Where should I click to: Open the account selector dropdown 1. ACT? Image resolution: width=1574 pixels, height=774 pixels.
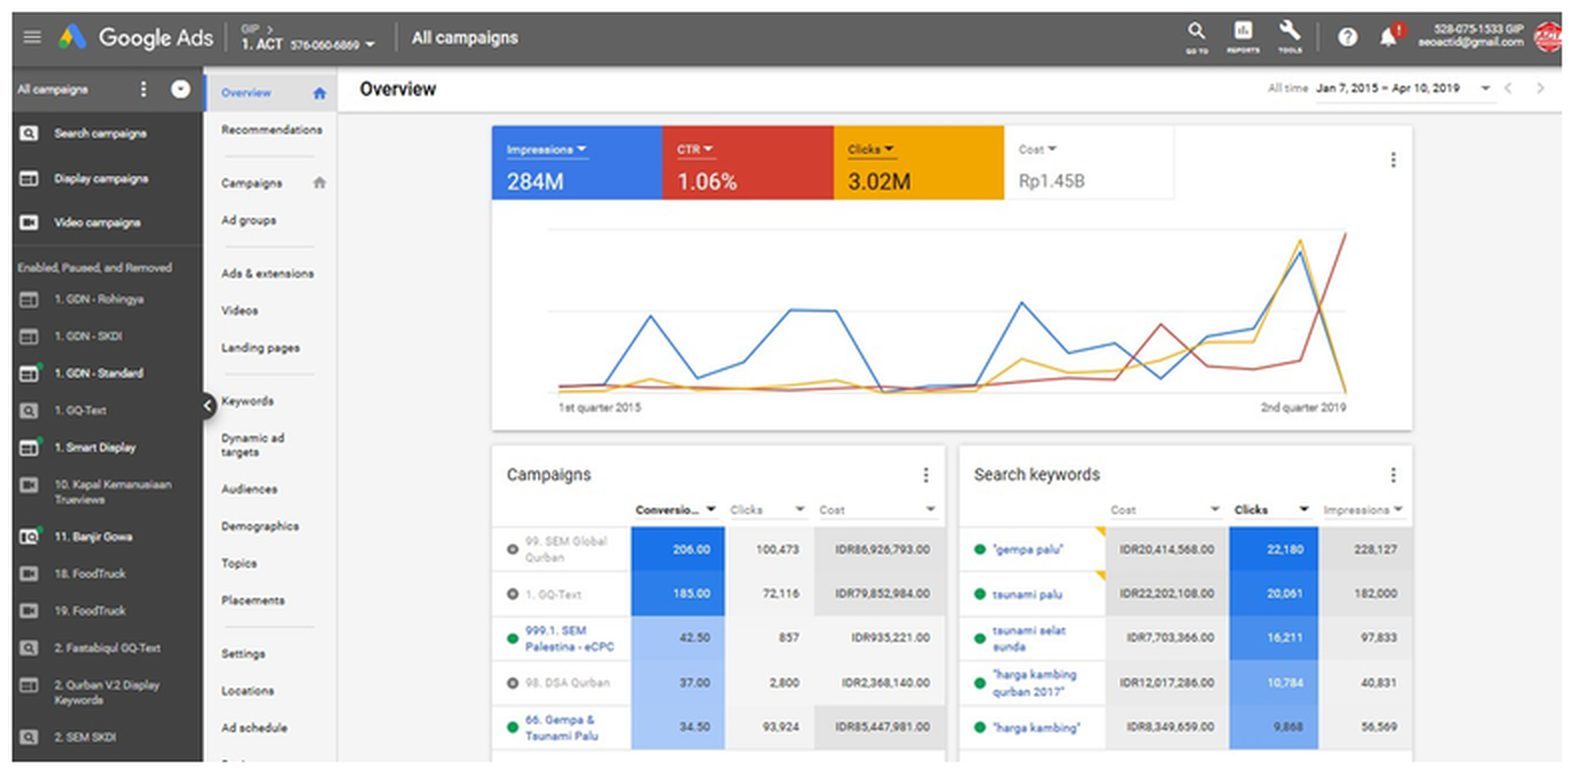tap(308, 44)
